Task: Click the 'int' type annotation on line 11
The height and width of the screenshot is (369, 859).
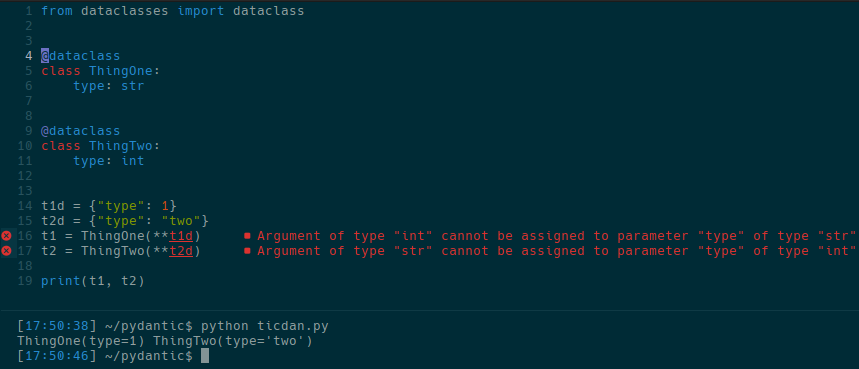Action: pos(133,161)
